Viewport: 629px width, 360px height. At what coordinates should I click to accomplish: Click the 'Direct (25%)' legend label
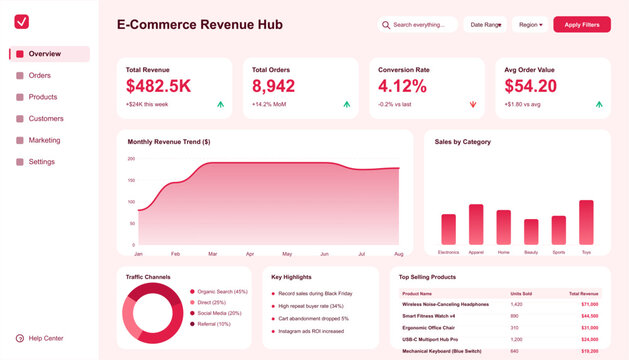211,303
